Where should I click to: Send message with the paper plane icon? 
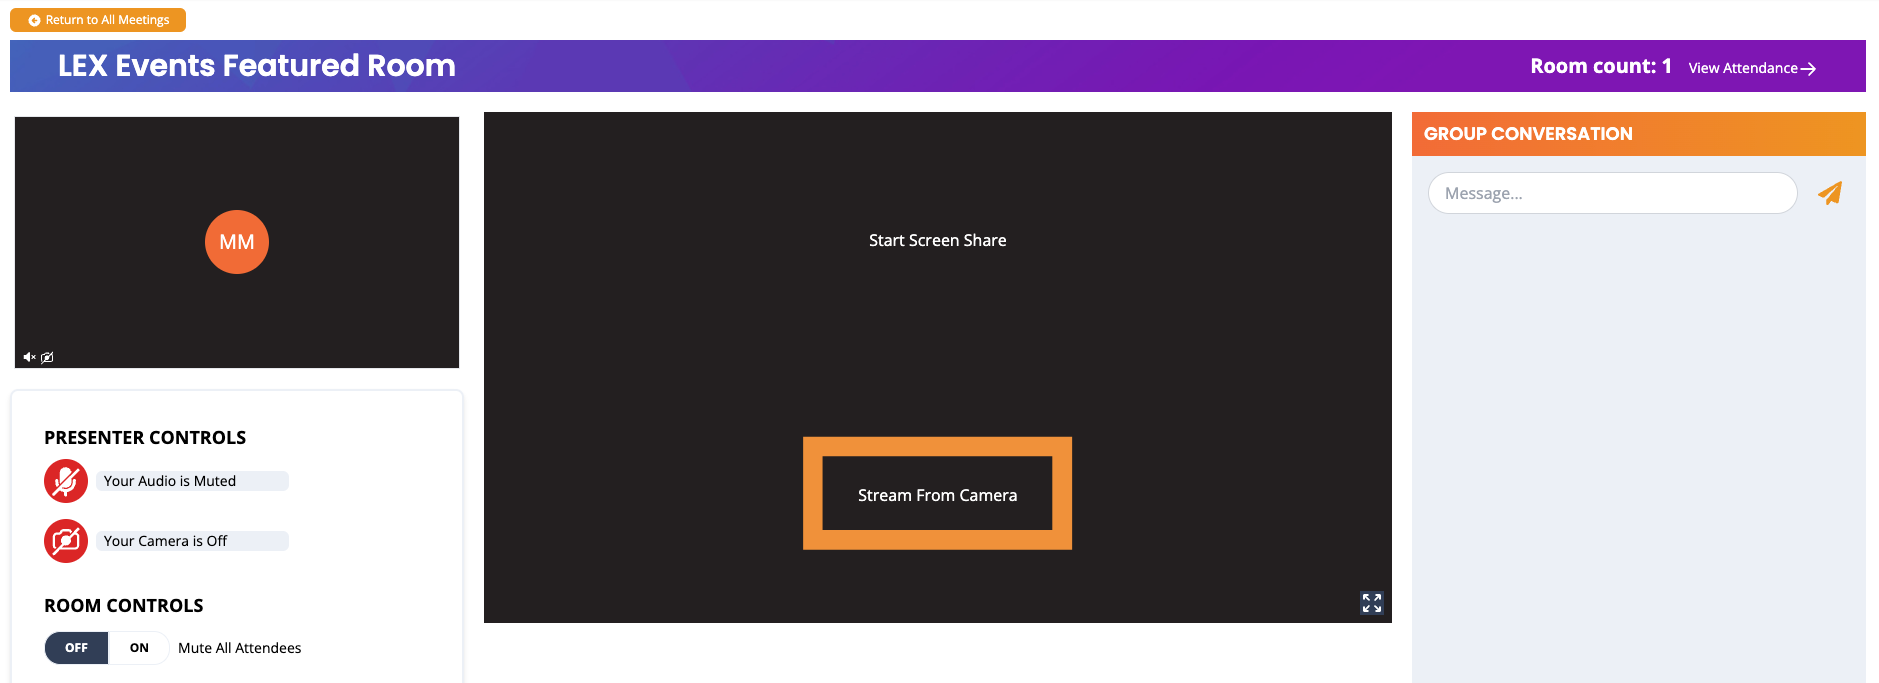tap(1829, 193)
